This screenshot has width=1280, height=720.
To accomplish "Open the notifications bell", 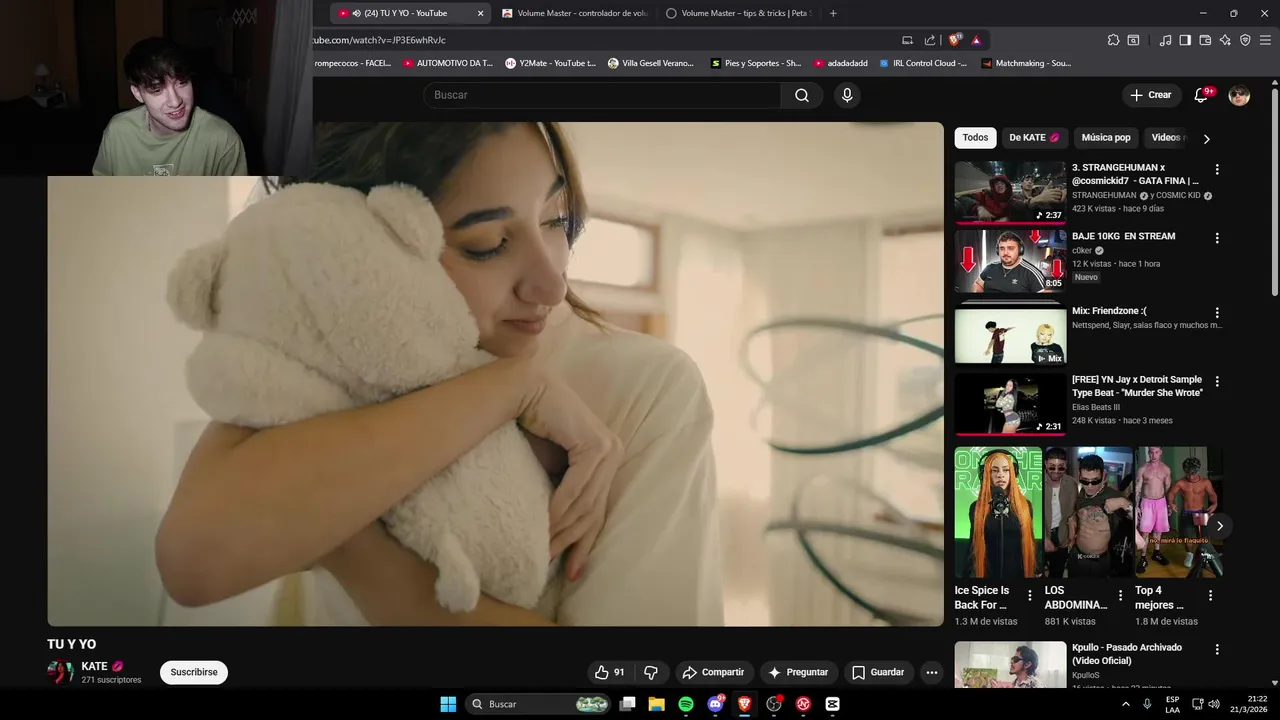I will pos(1202,95).
